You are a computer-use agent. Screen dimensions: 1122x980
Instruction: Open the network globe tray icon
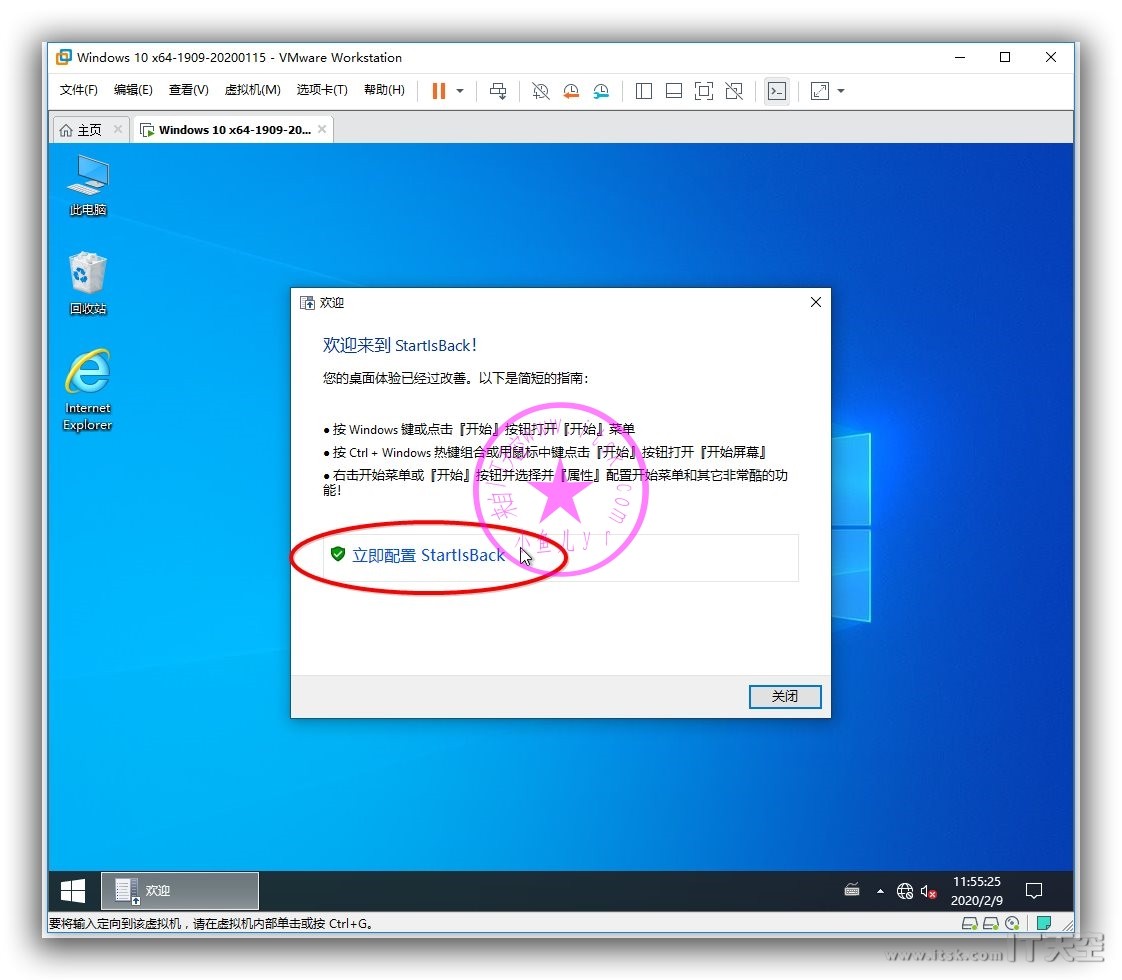905,891
